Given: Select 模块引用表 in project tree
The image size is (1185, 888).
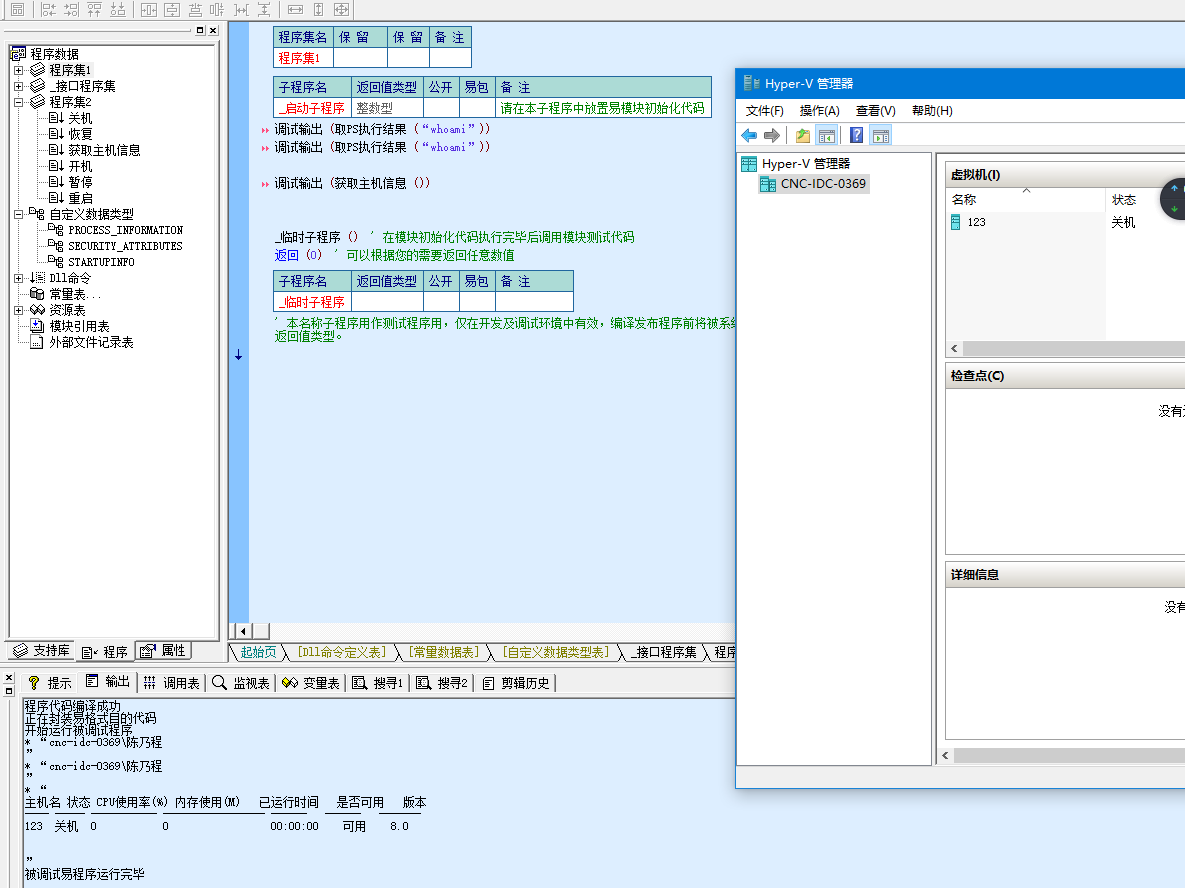Looking at the screenshot, I should pyautogui.click(x=79, y=326).
